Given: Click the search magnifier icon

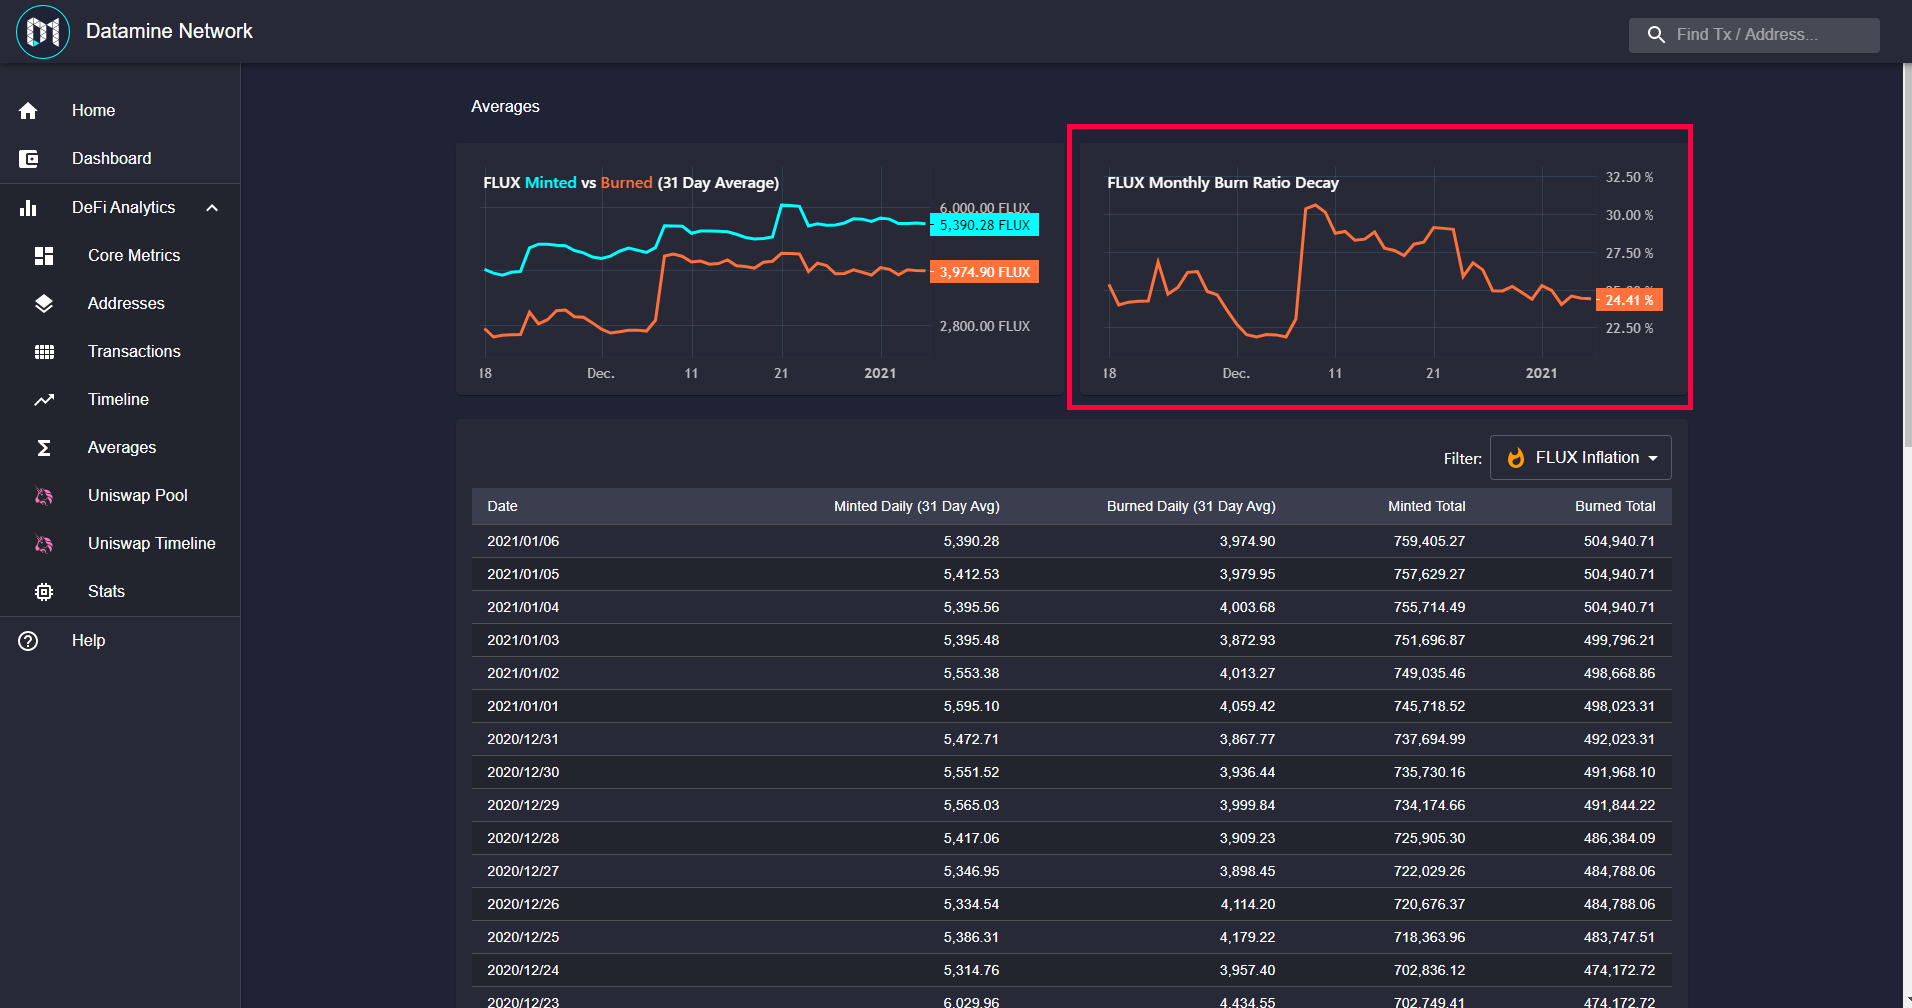Looking at the screenshot, I should [x=1656, y=35].
